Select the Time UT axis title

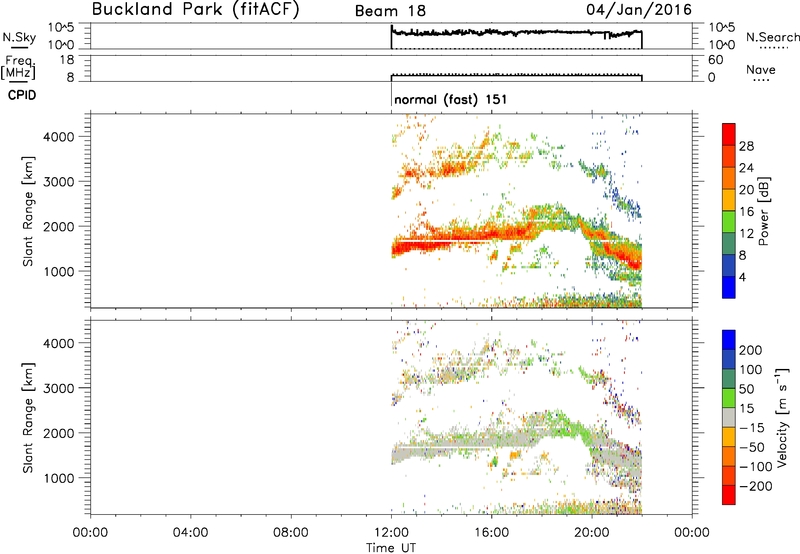(391, 548)
